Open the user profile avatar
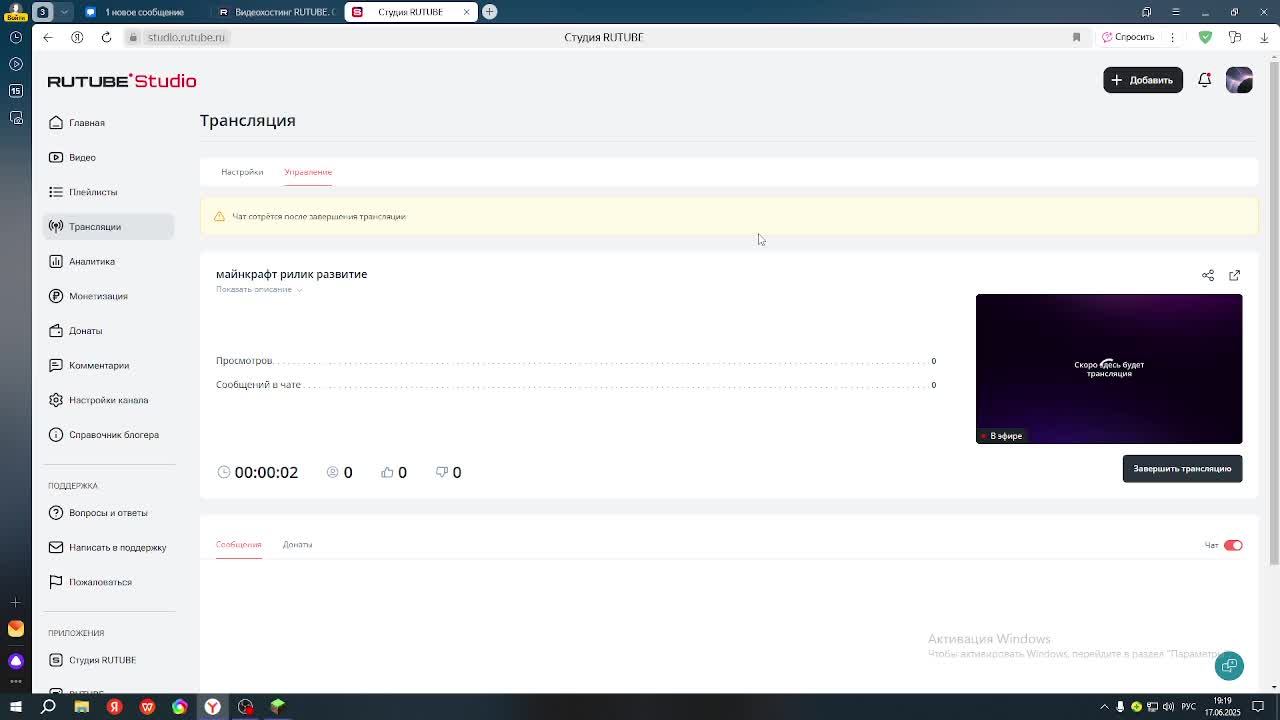Image resolution: width=1280 pixels, height=720 pixels. pos(1239,80)
